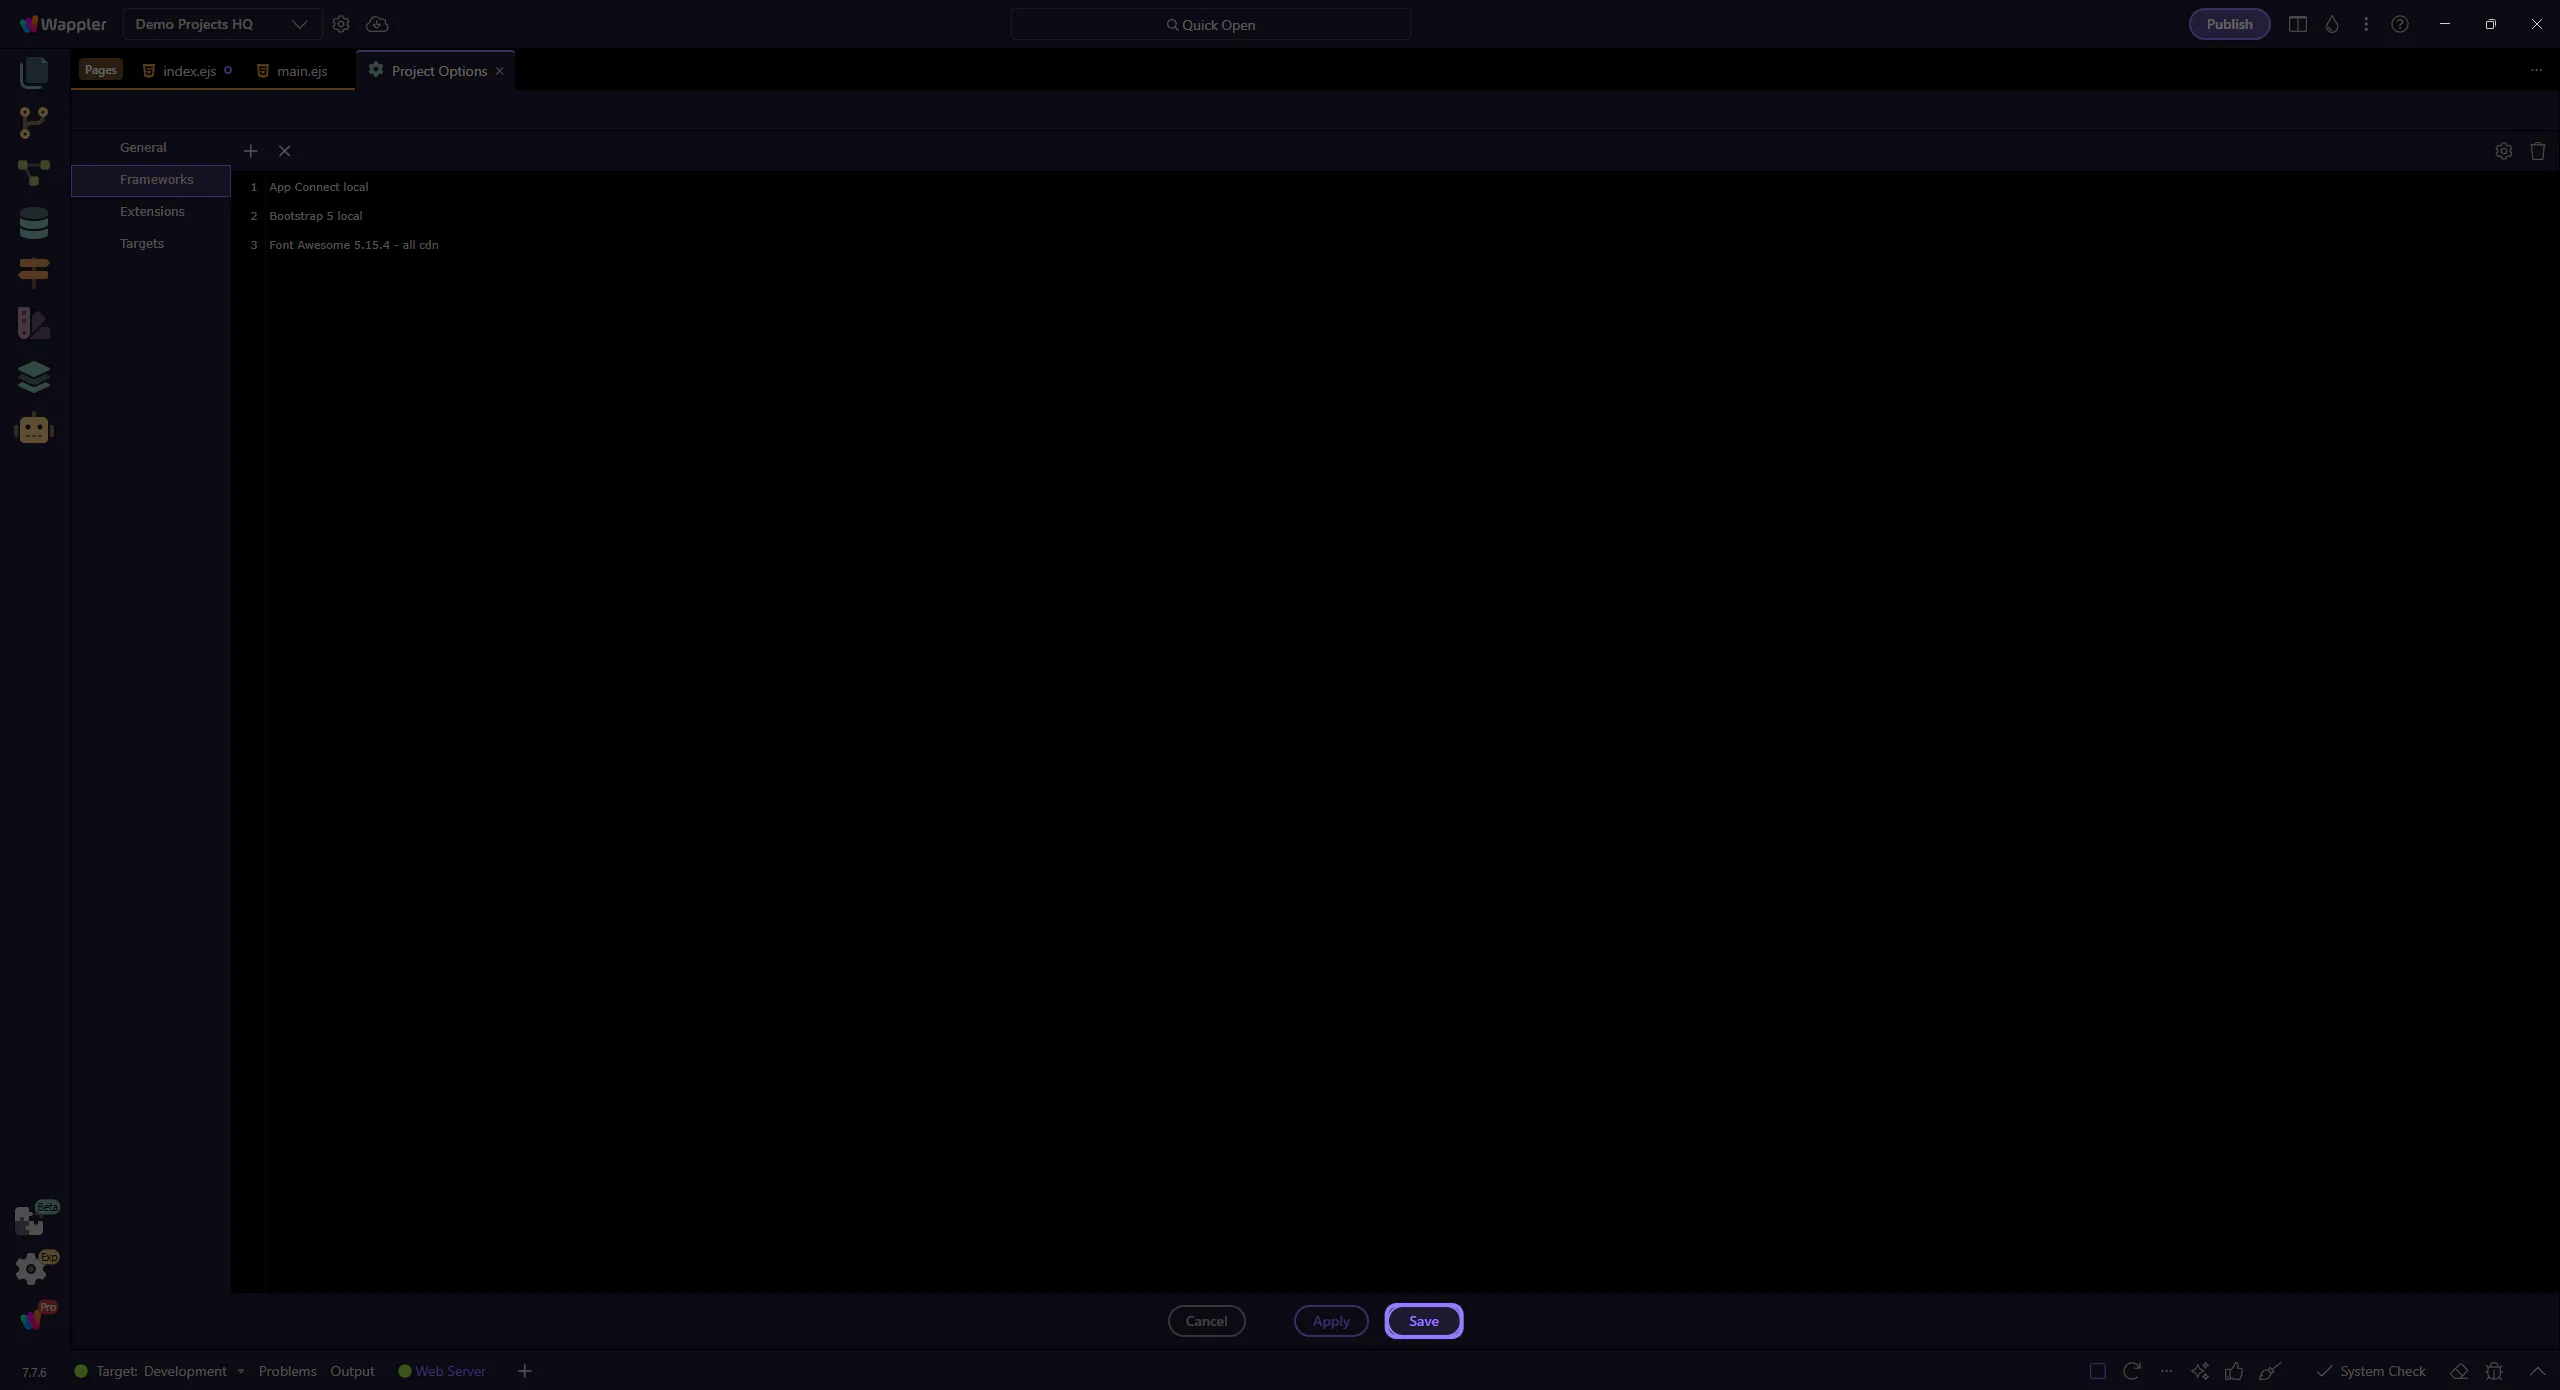Click the Quick Open search field

click(1210, 24)
